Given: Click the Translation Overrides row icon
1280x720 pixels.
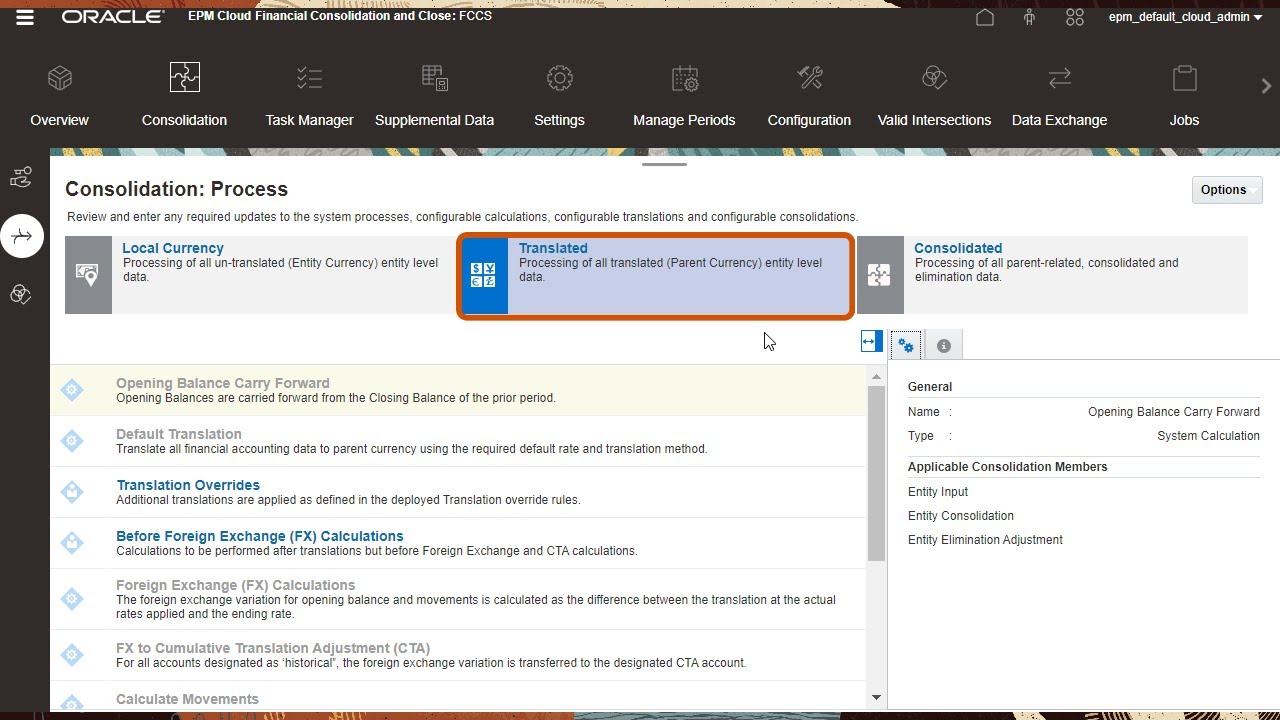Looking at the screenshot, I should pyautogui.click(x=72, y=492).
